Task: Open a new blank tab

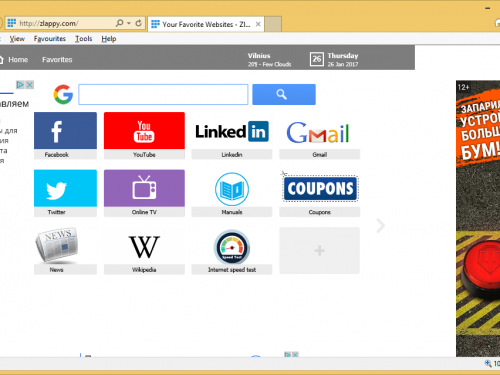Action: click(273, 24)
